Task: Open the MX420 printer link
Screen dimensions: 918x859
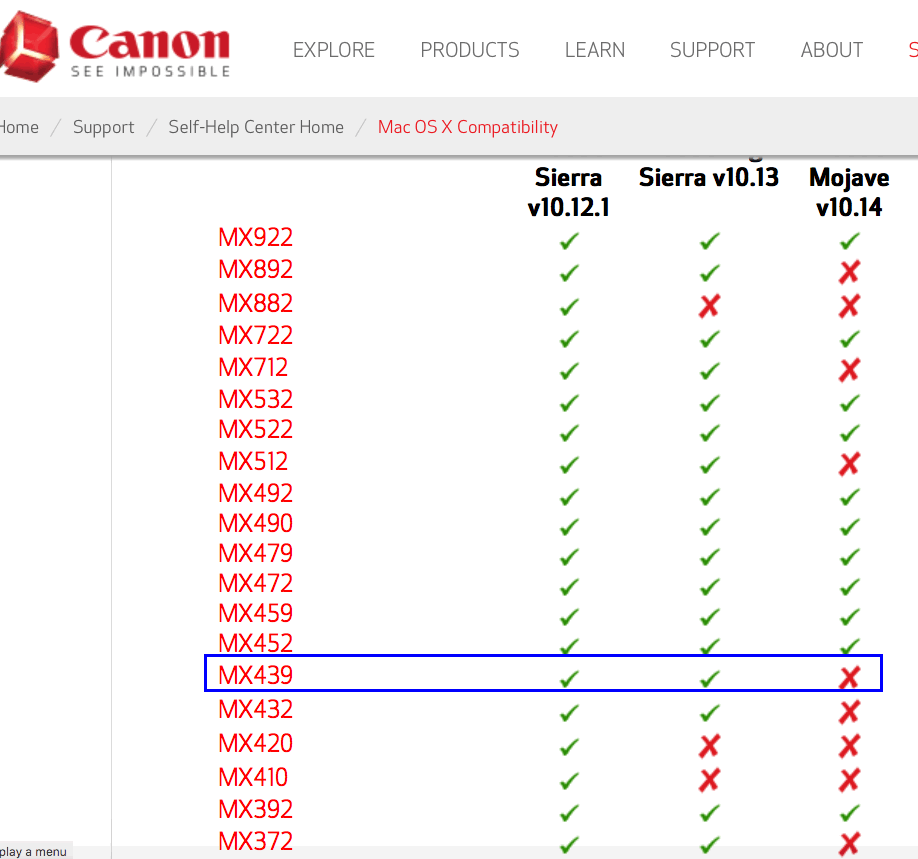Action: point(255,744)
